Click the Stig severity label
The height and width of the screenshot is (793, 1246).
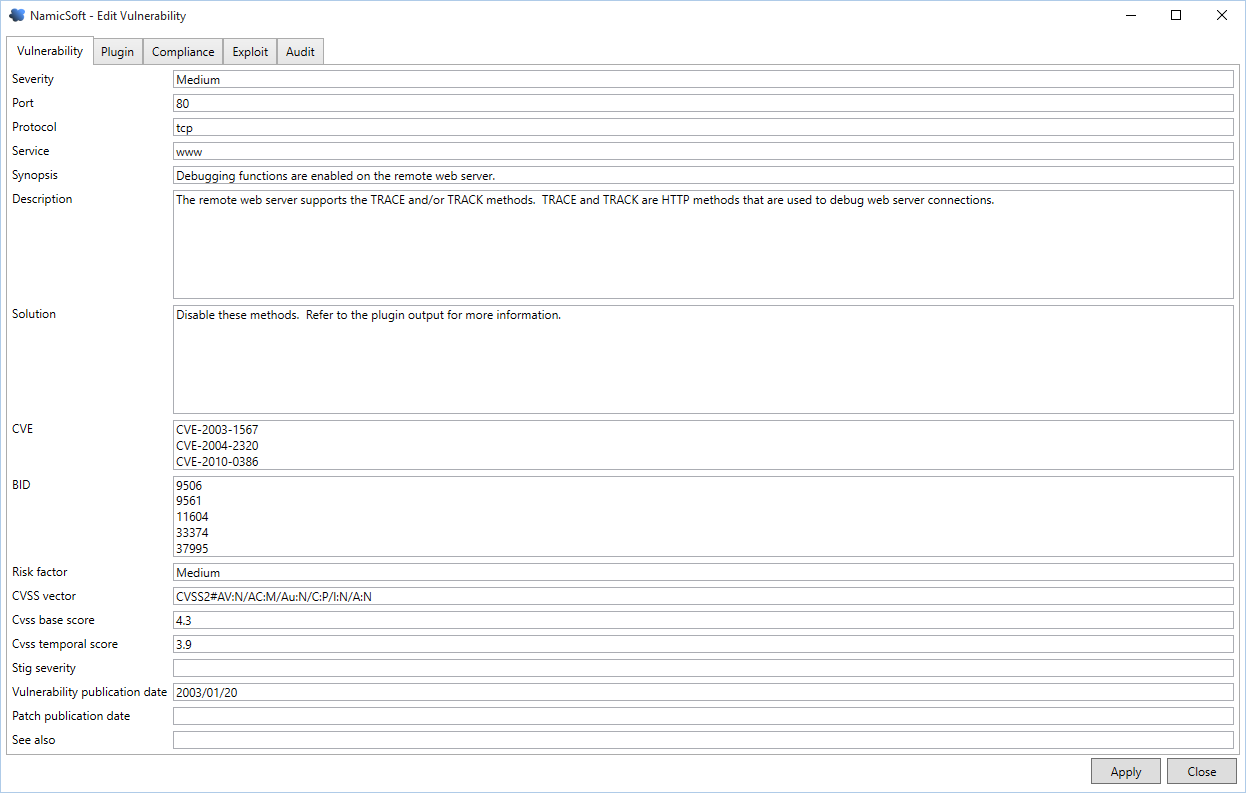click(44, 668)
